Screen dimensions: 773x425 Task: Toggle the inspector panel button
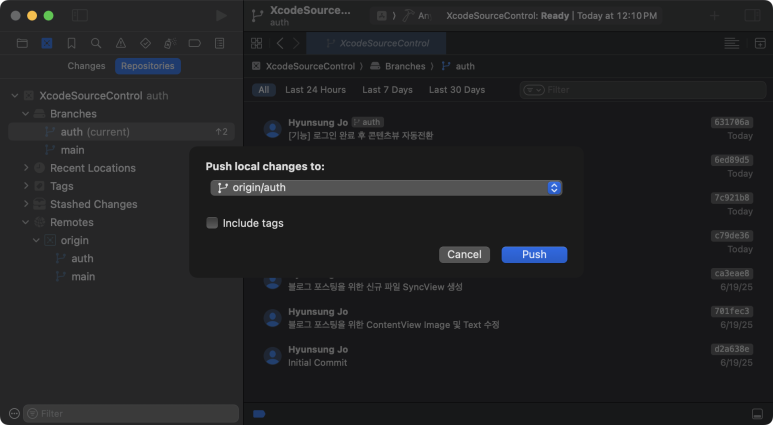(x=752, y=15)
